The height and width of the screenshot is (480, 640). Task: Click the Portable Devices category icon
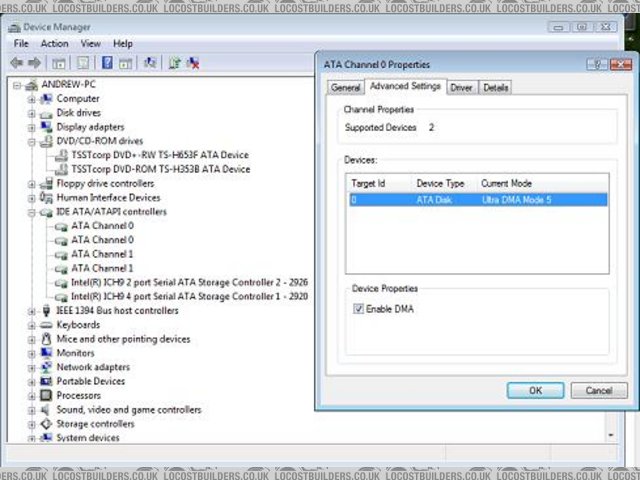tap(46, 381)
